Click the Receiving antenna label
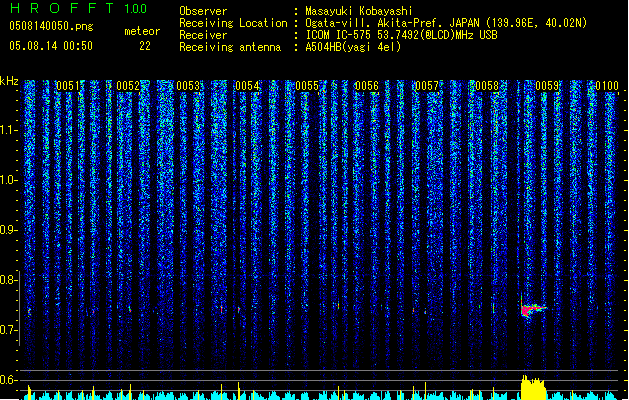Image resolution: width=629 pixels, height=400 pixels. [x=230, y=47]
